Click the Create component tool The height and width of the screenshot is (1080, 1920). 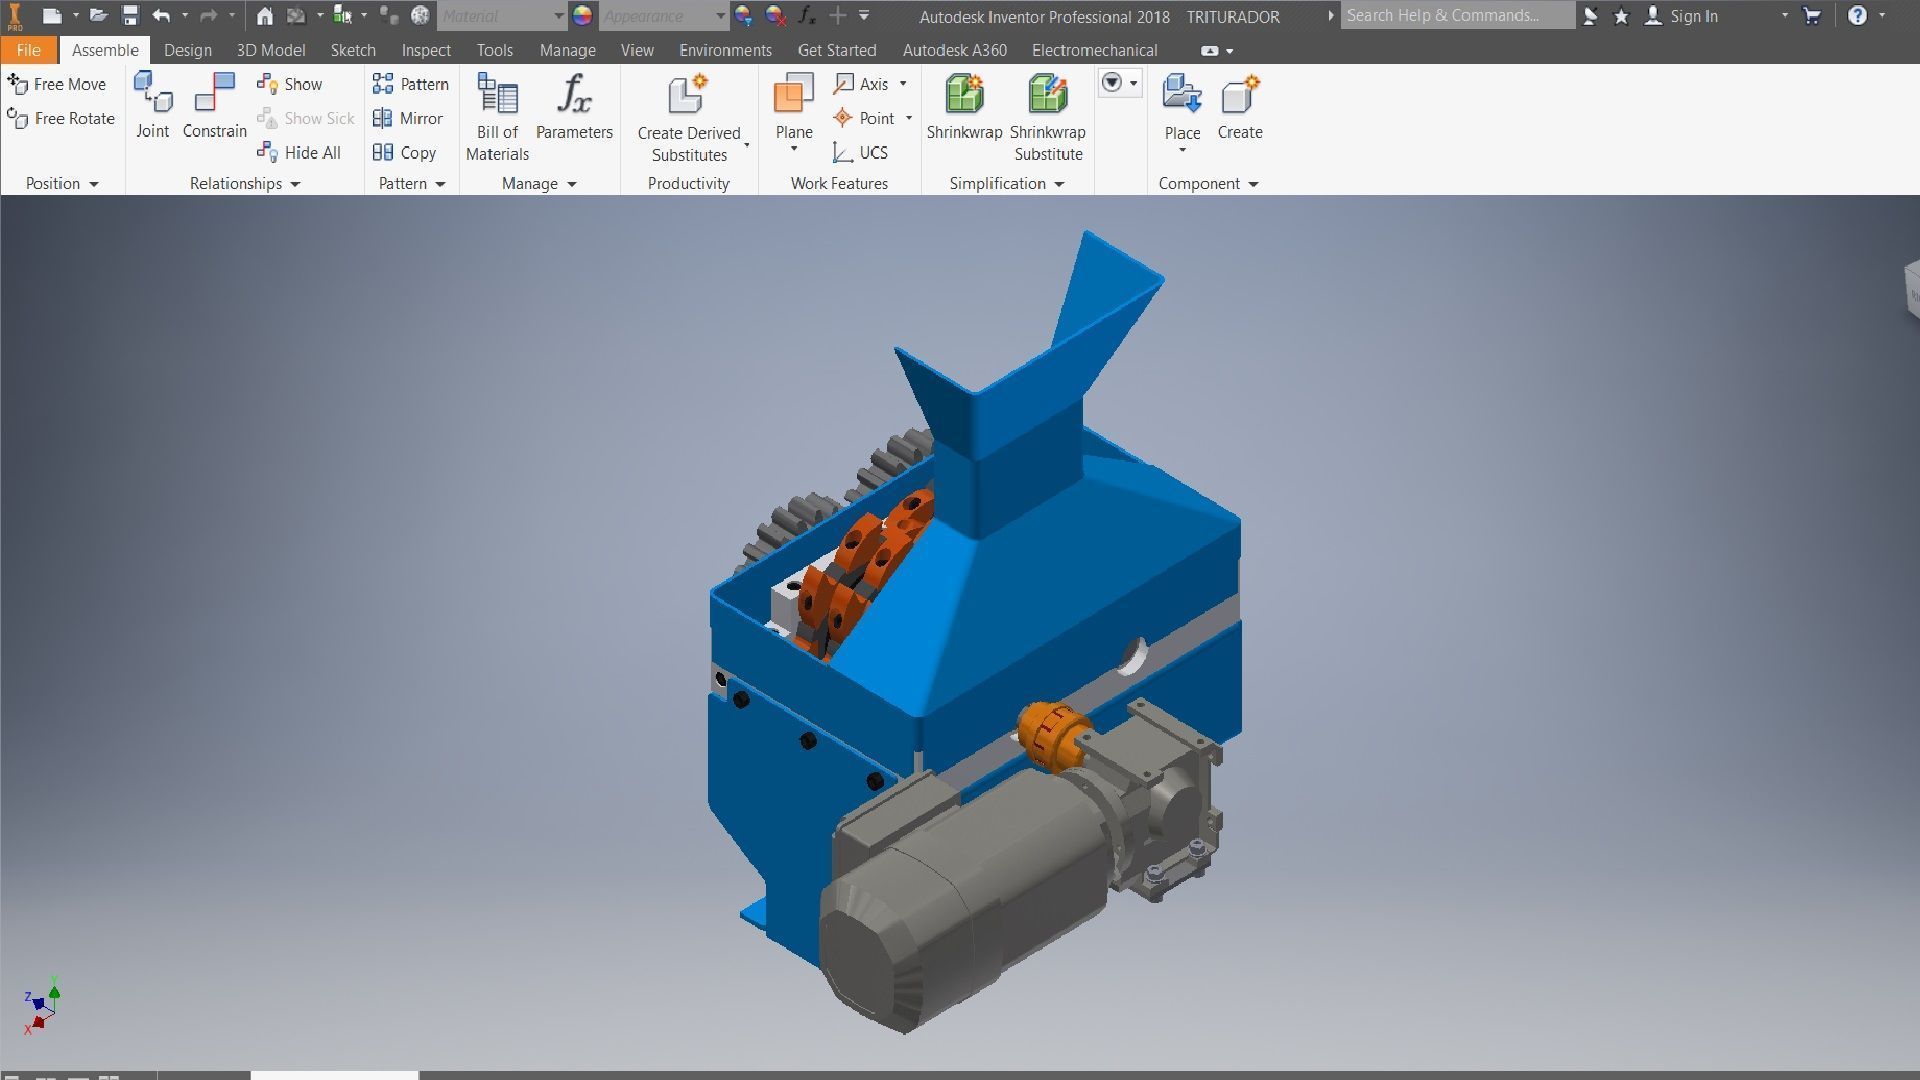pyautogui.click(x=1240, y=106)
